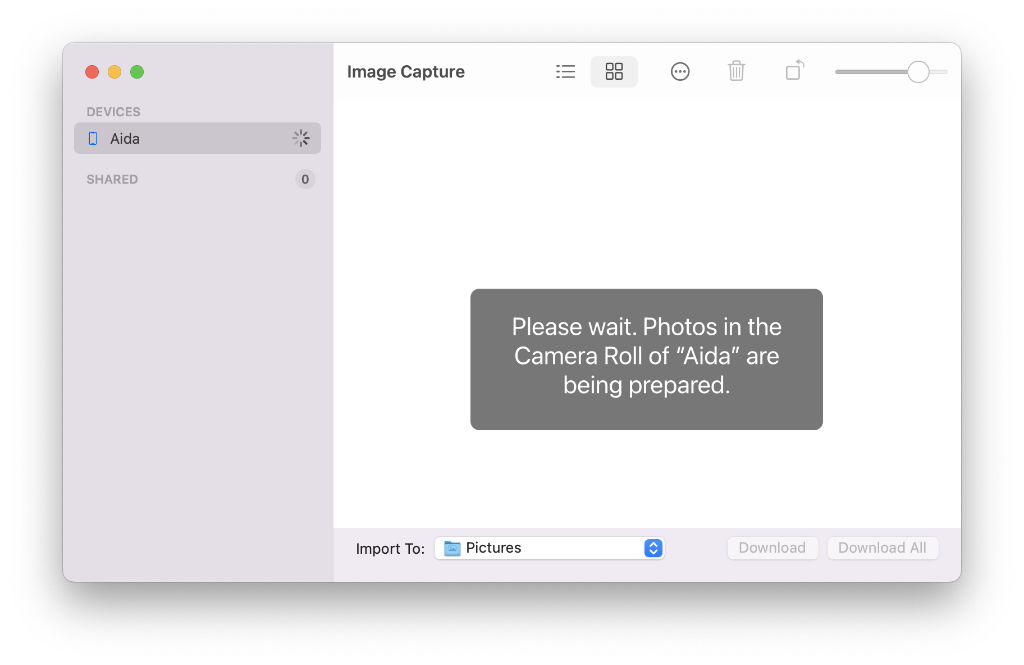The image size is (1024, 665).
Task: Click the Download button
Action: click(x=772, y=548)
